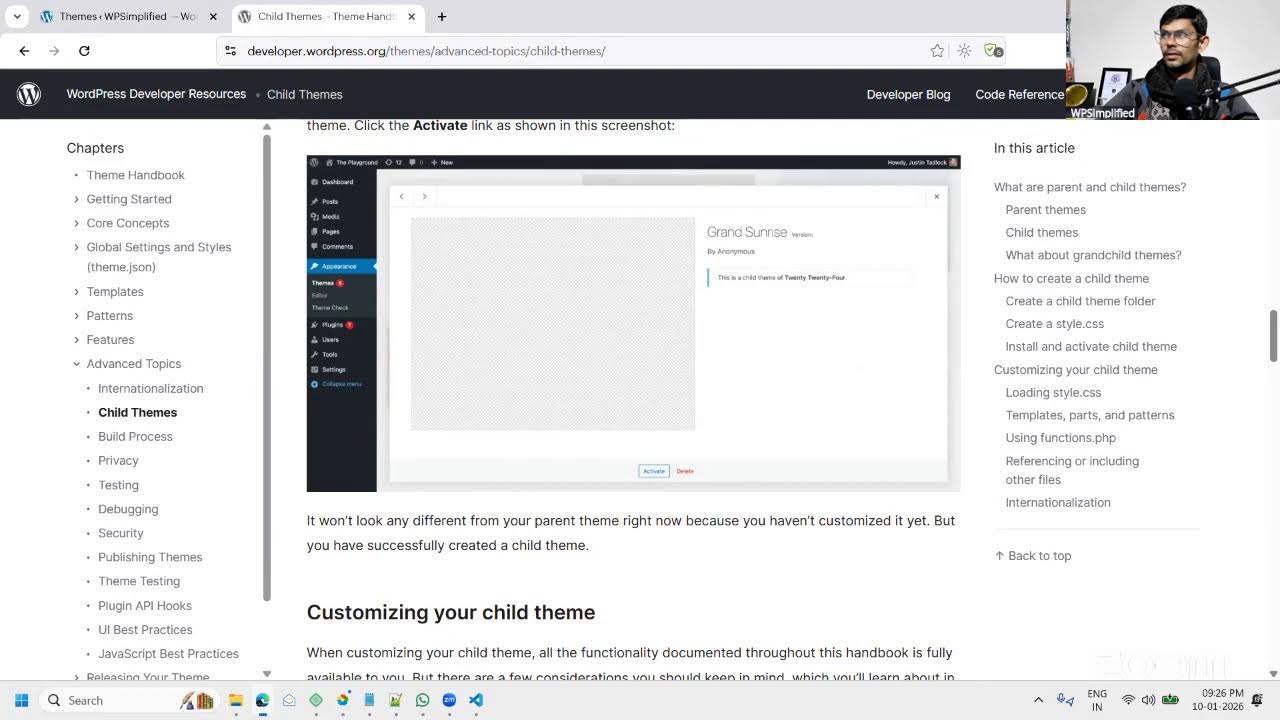Jump to Create a style.css section

coord(1055,324)
